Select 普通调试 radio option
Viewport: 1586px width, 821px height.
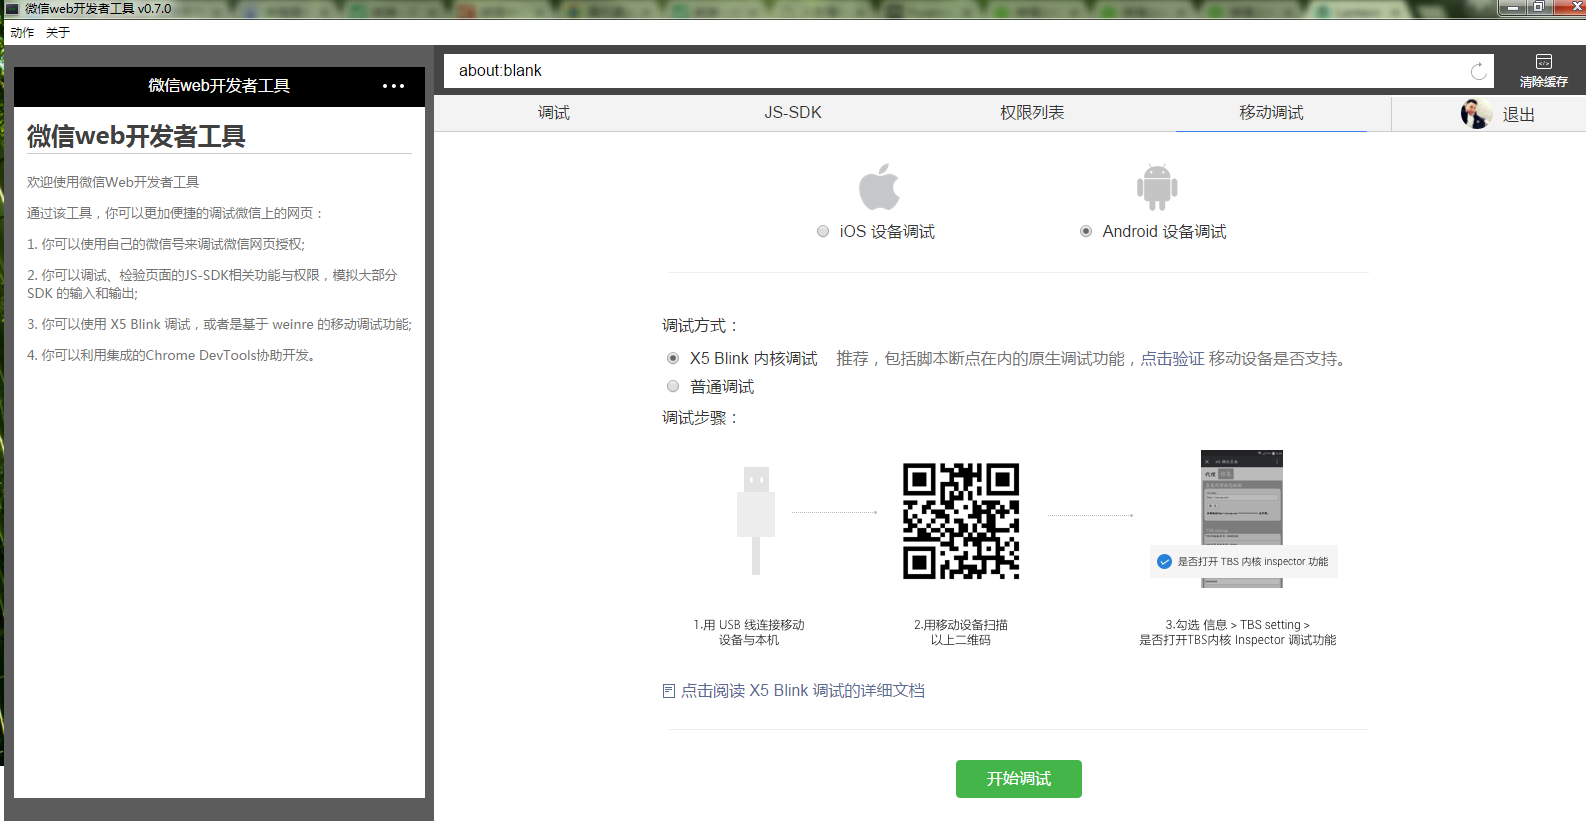tap(673, 386)
